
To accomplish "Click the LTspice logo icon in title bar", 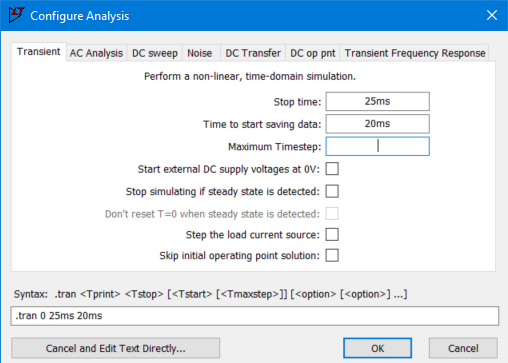I will tap(17, 15).
